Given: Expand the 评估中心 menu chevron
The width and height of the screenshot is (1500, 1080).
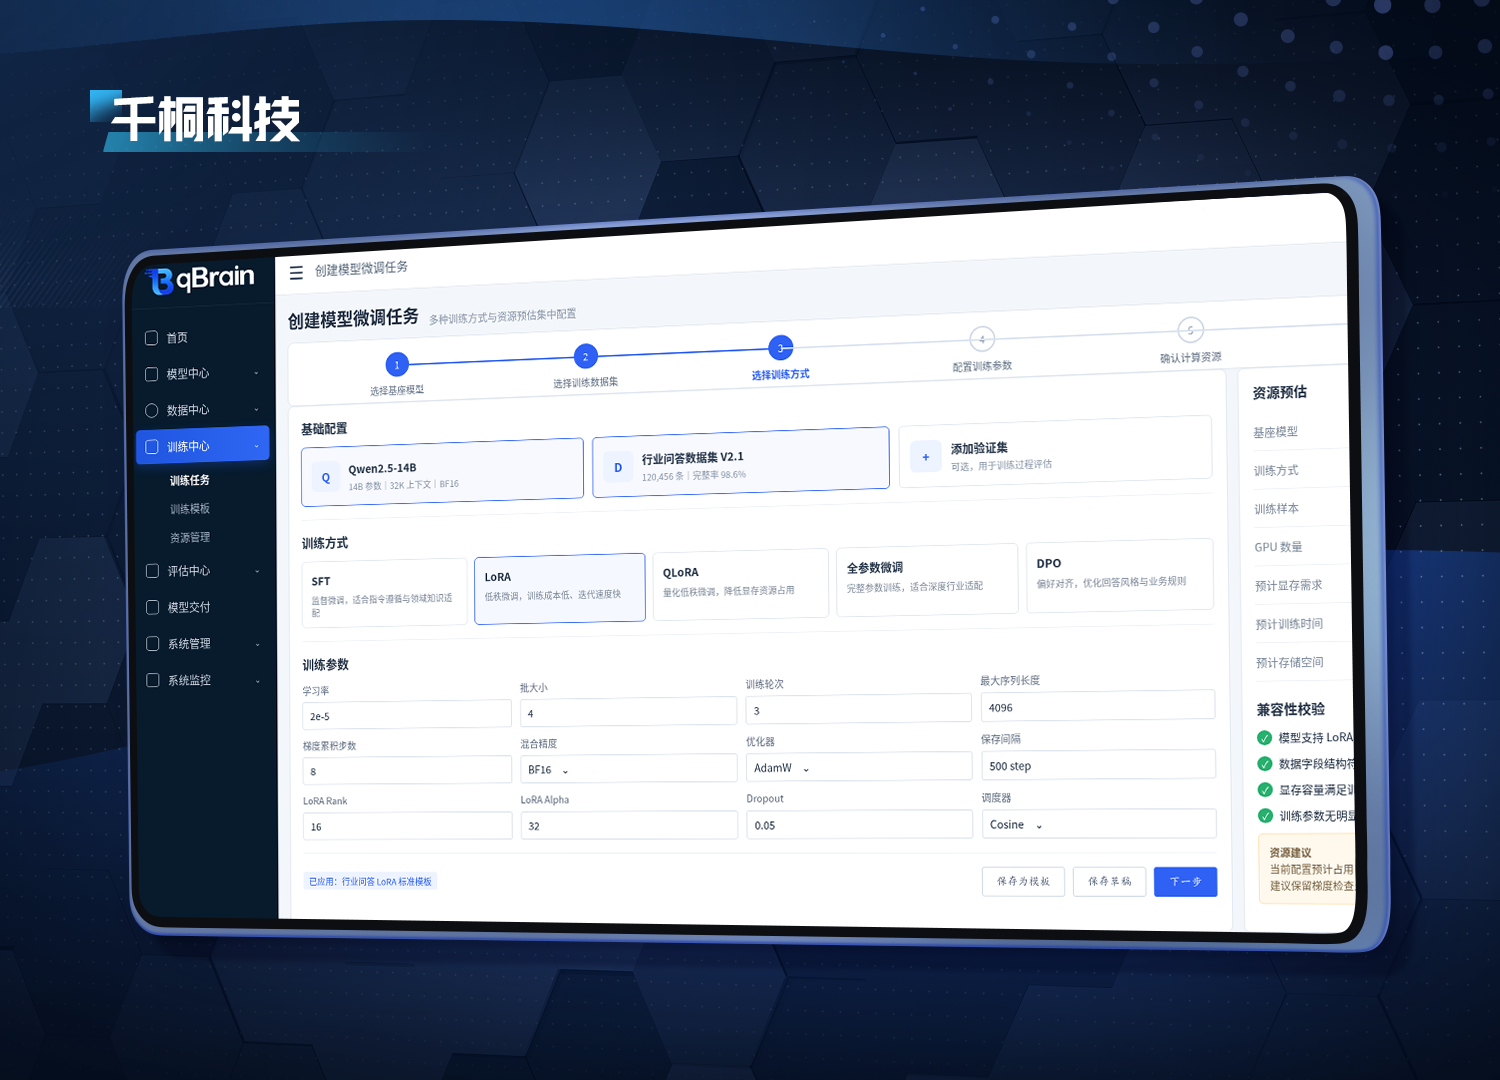Looking at the screenshot, I should 257,571.
